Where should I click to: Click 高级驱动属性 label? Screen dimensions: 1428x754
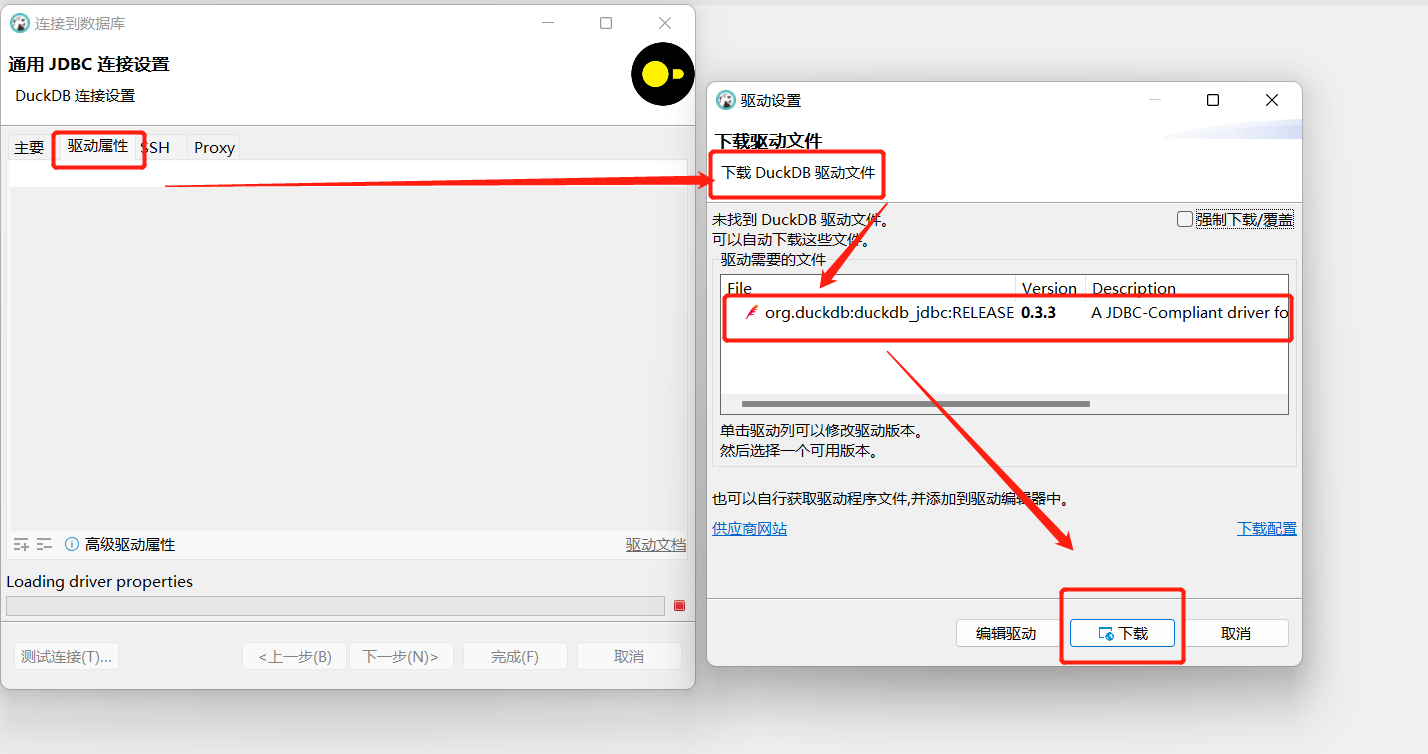[130, 544]
